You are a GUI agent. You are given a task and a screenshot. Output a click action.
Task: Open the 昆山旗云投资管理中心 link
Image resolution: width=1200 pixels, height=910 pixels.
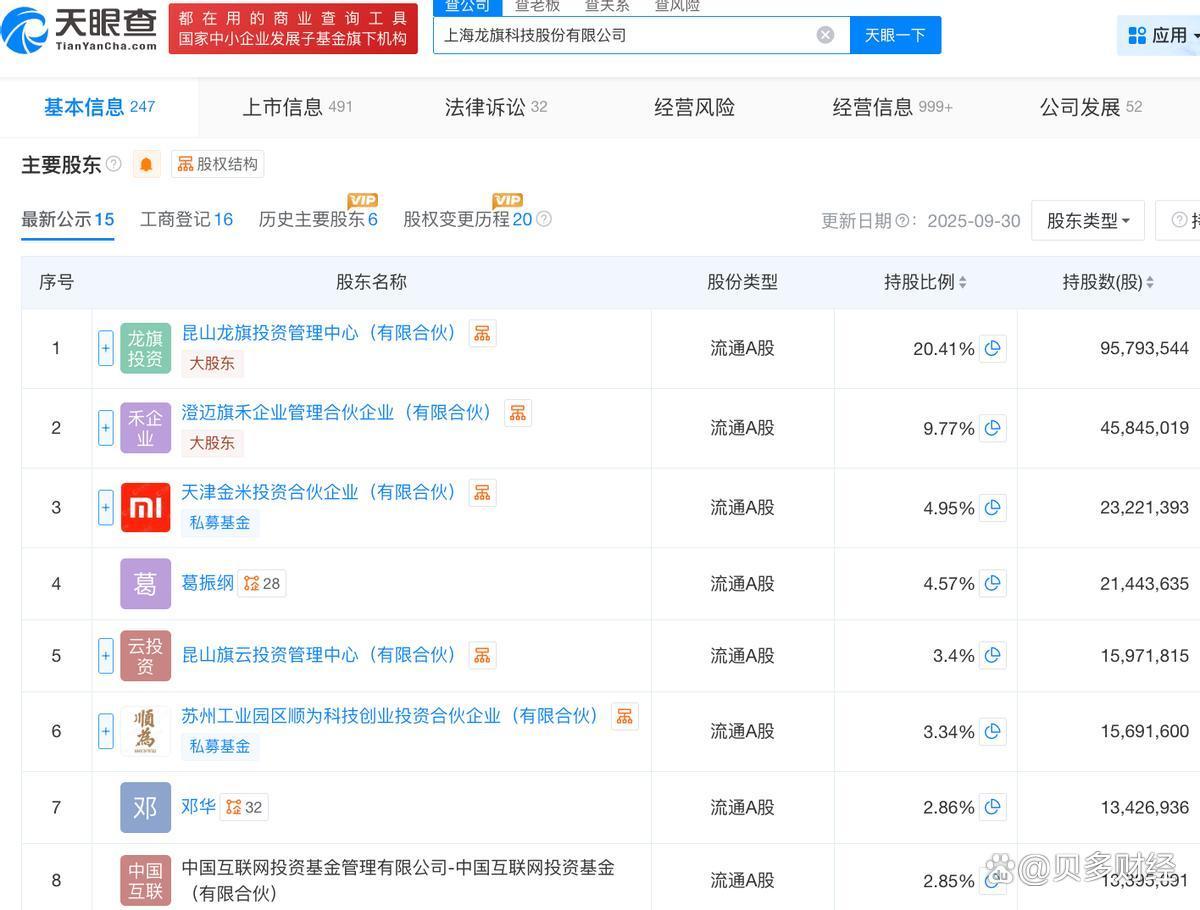point(319,656)
